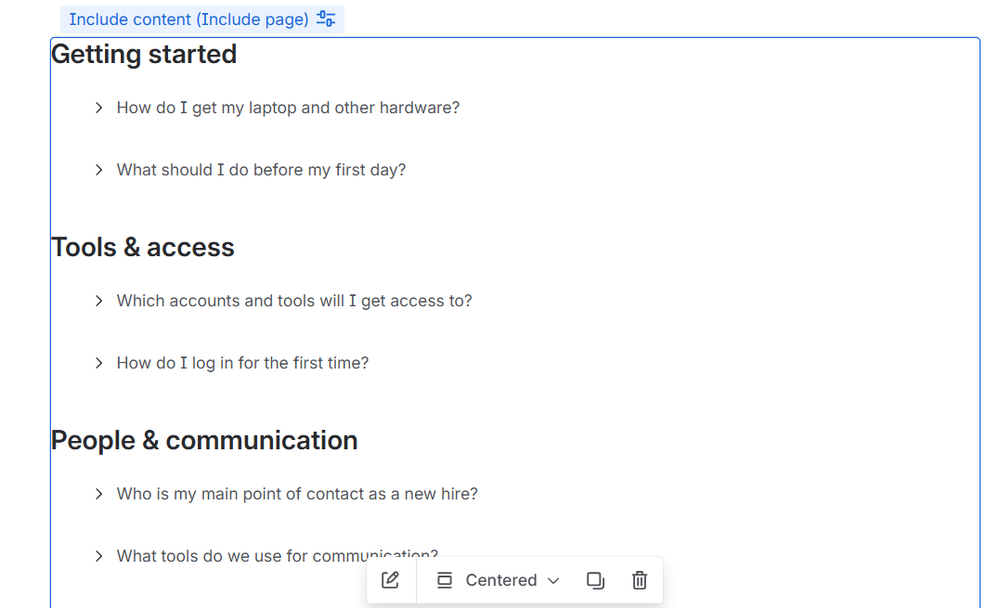Click the centered alignment icon in the toolbar
The height and width of the screenshot is (608, 999).
coord(443,580)
